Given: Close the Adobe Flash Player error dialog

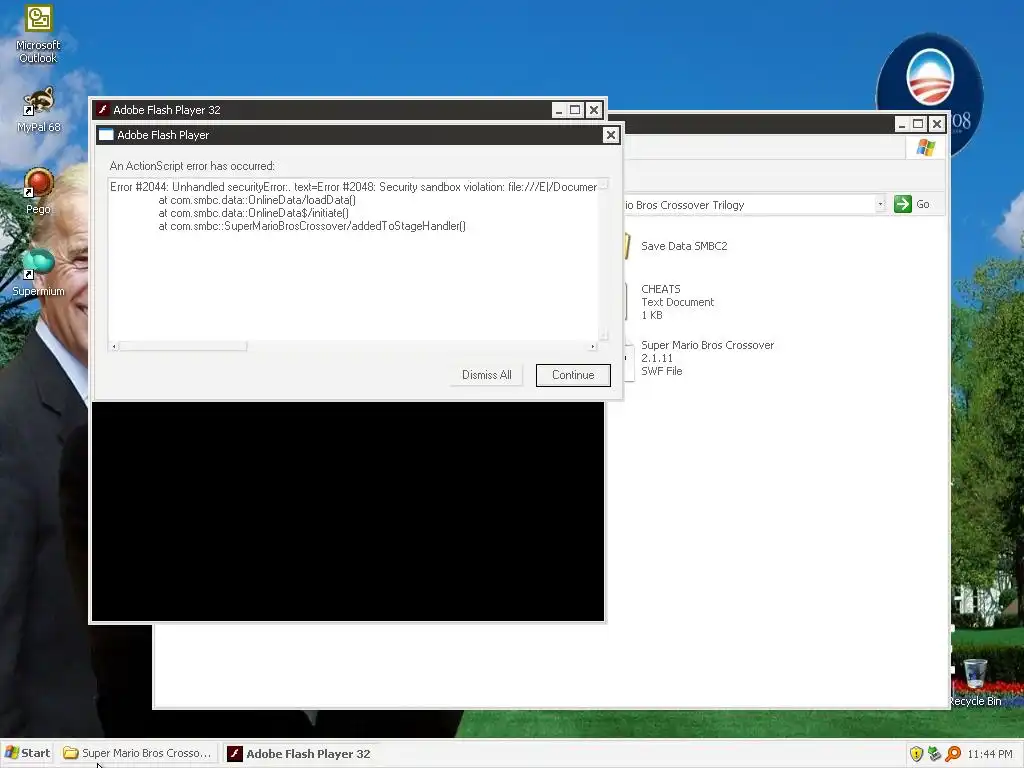Looking at the screenshot, I should pyautogui.click(x=610, y=135).
